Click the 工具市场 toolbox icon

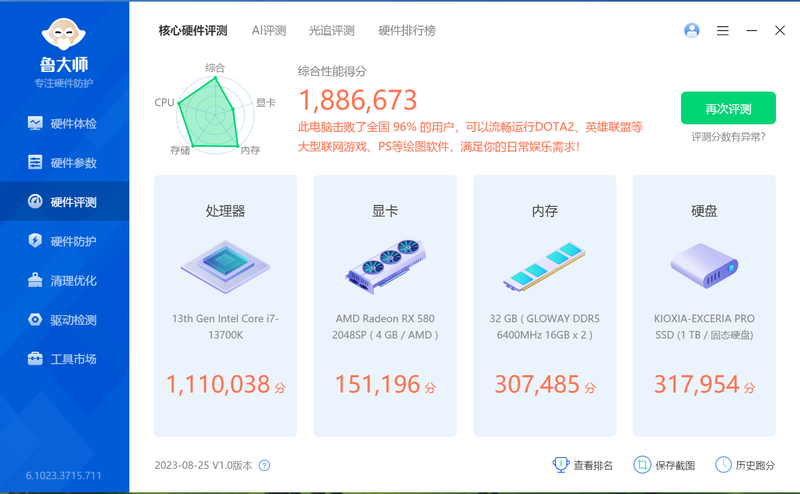click(35, 359)
